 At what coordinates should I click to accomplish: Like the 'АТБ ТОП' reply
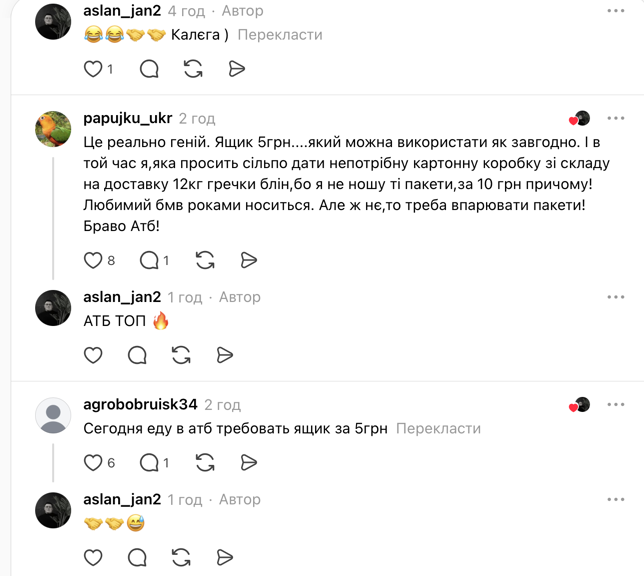(93, 355)
